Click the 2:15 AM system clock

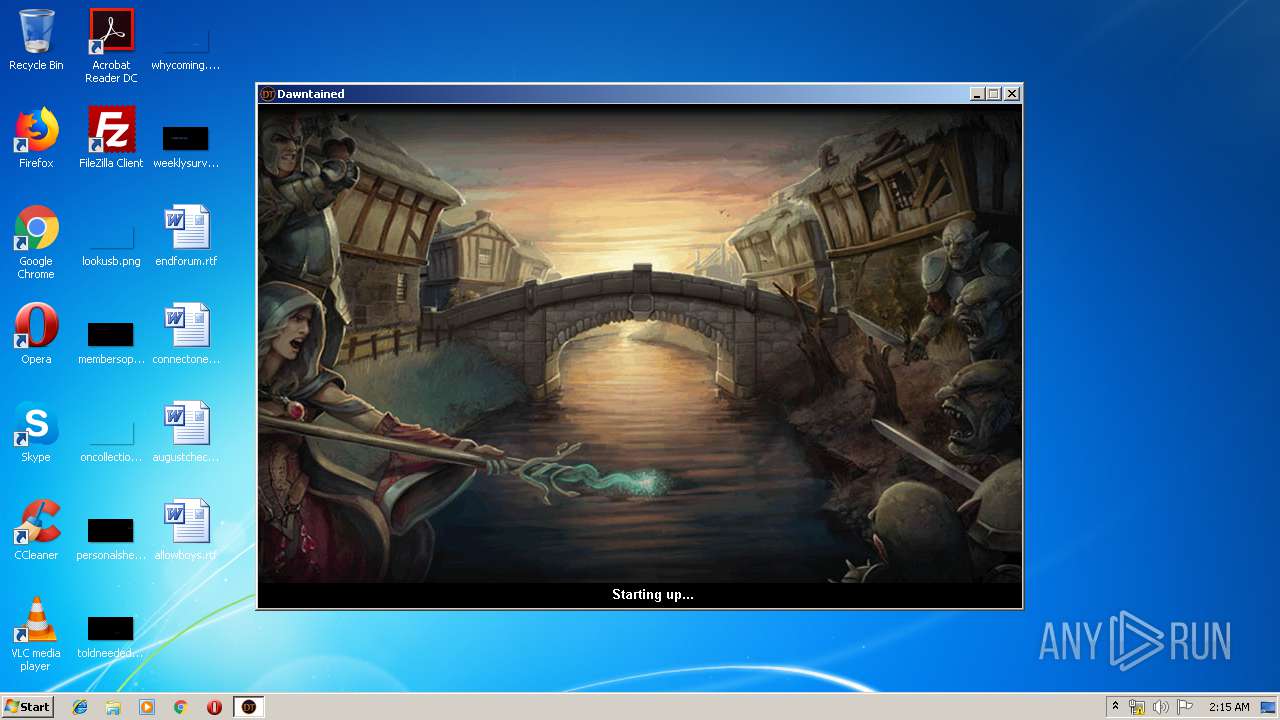coord(1229,707)
